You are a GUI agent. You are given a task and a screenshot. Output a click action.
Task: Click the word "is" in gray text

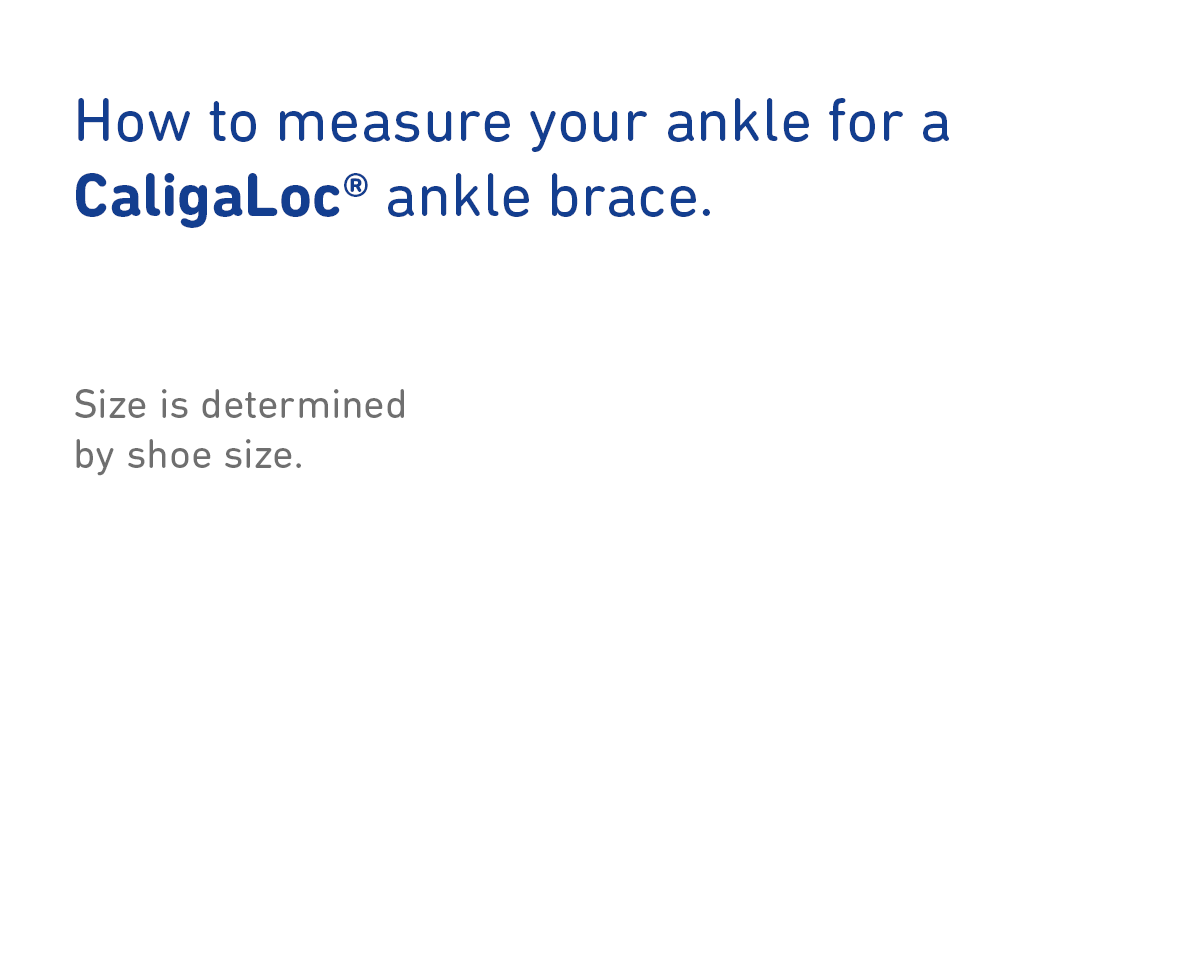point(174,405)
